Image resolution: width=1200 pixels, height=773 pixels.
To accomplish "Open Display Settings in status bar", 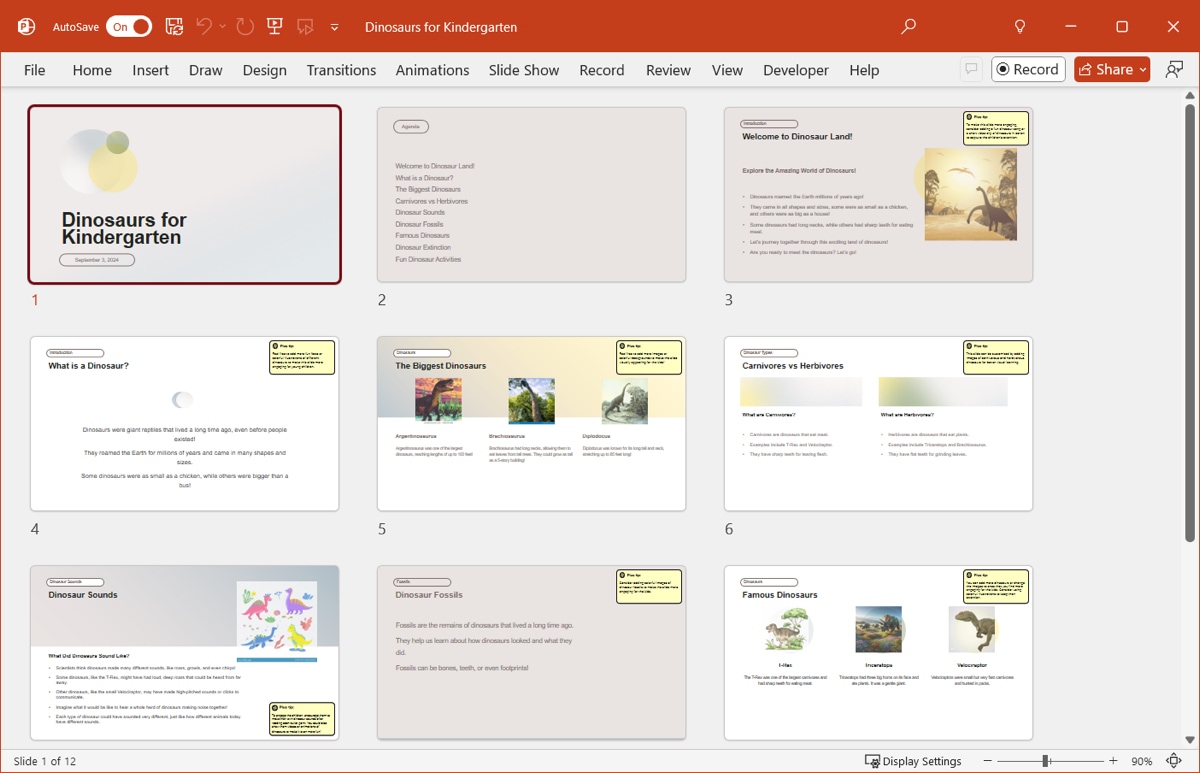I will pos(913,761).
